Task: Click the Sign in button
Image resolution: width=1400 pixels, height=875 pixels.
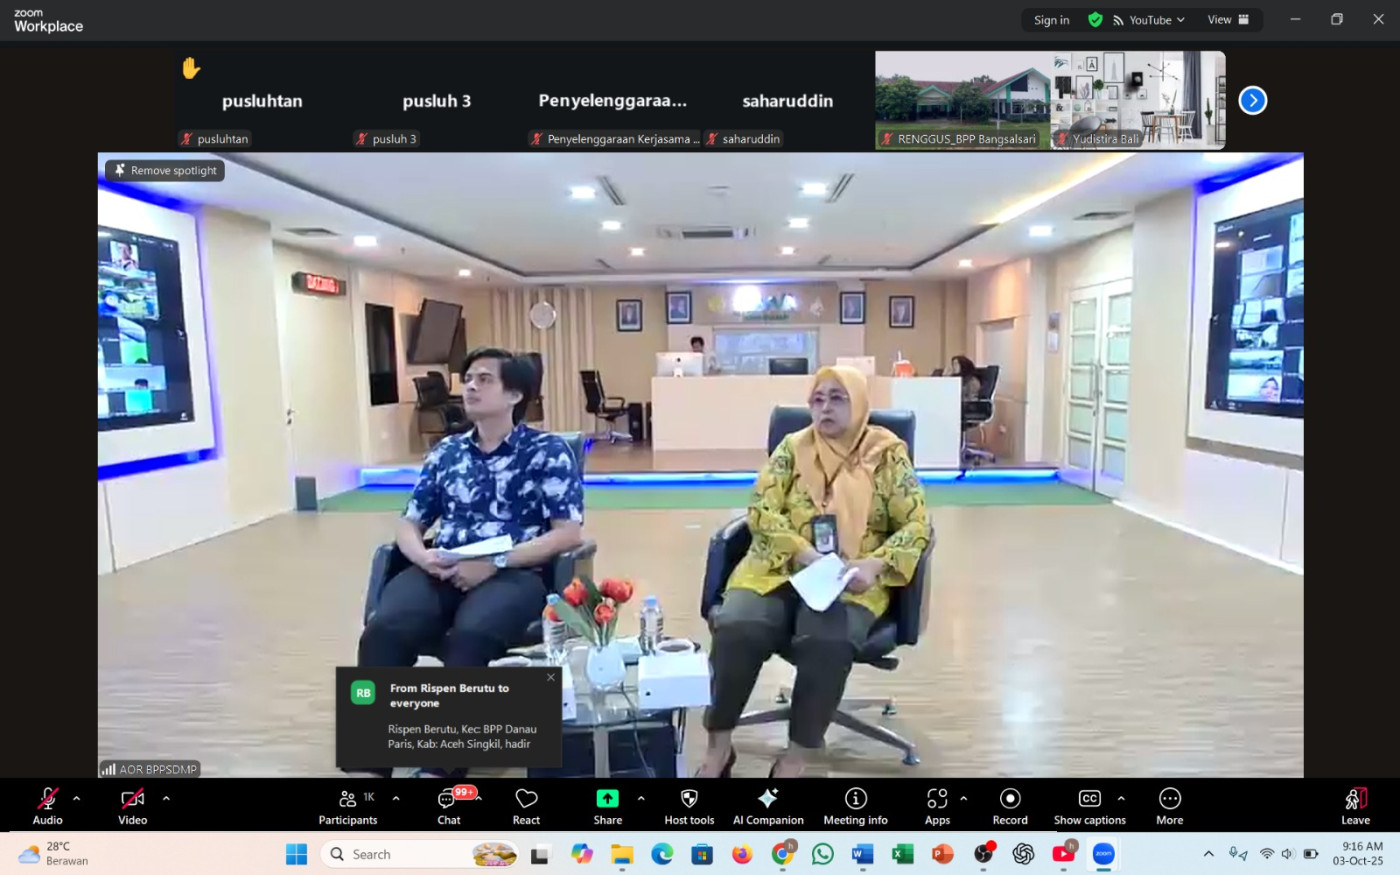Action: tap(1051, 20)
